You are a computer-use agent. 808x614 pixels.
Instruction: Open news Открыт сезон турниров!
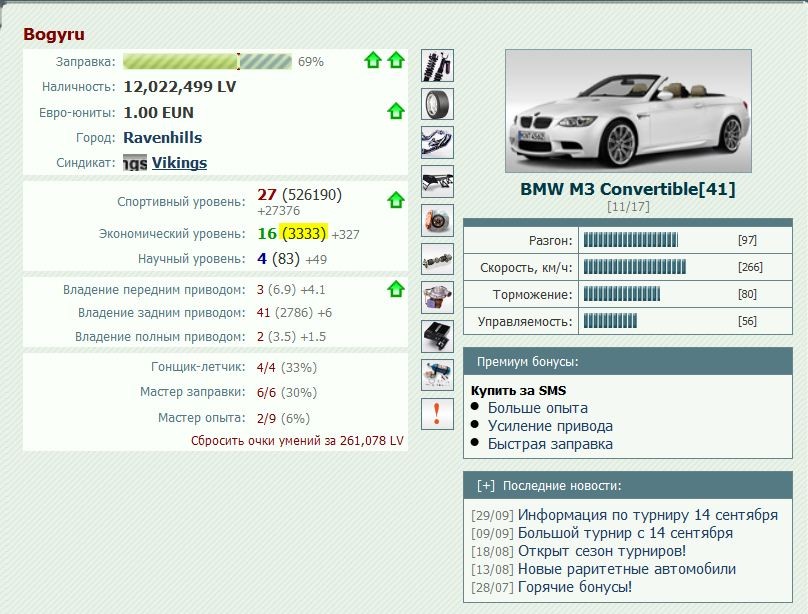tap(602, 551)
